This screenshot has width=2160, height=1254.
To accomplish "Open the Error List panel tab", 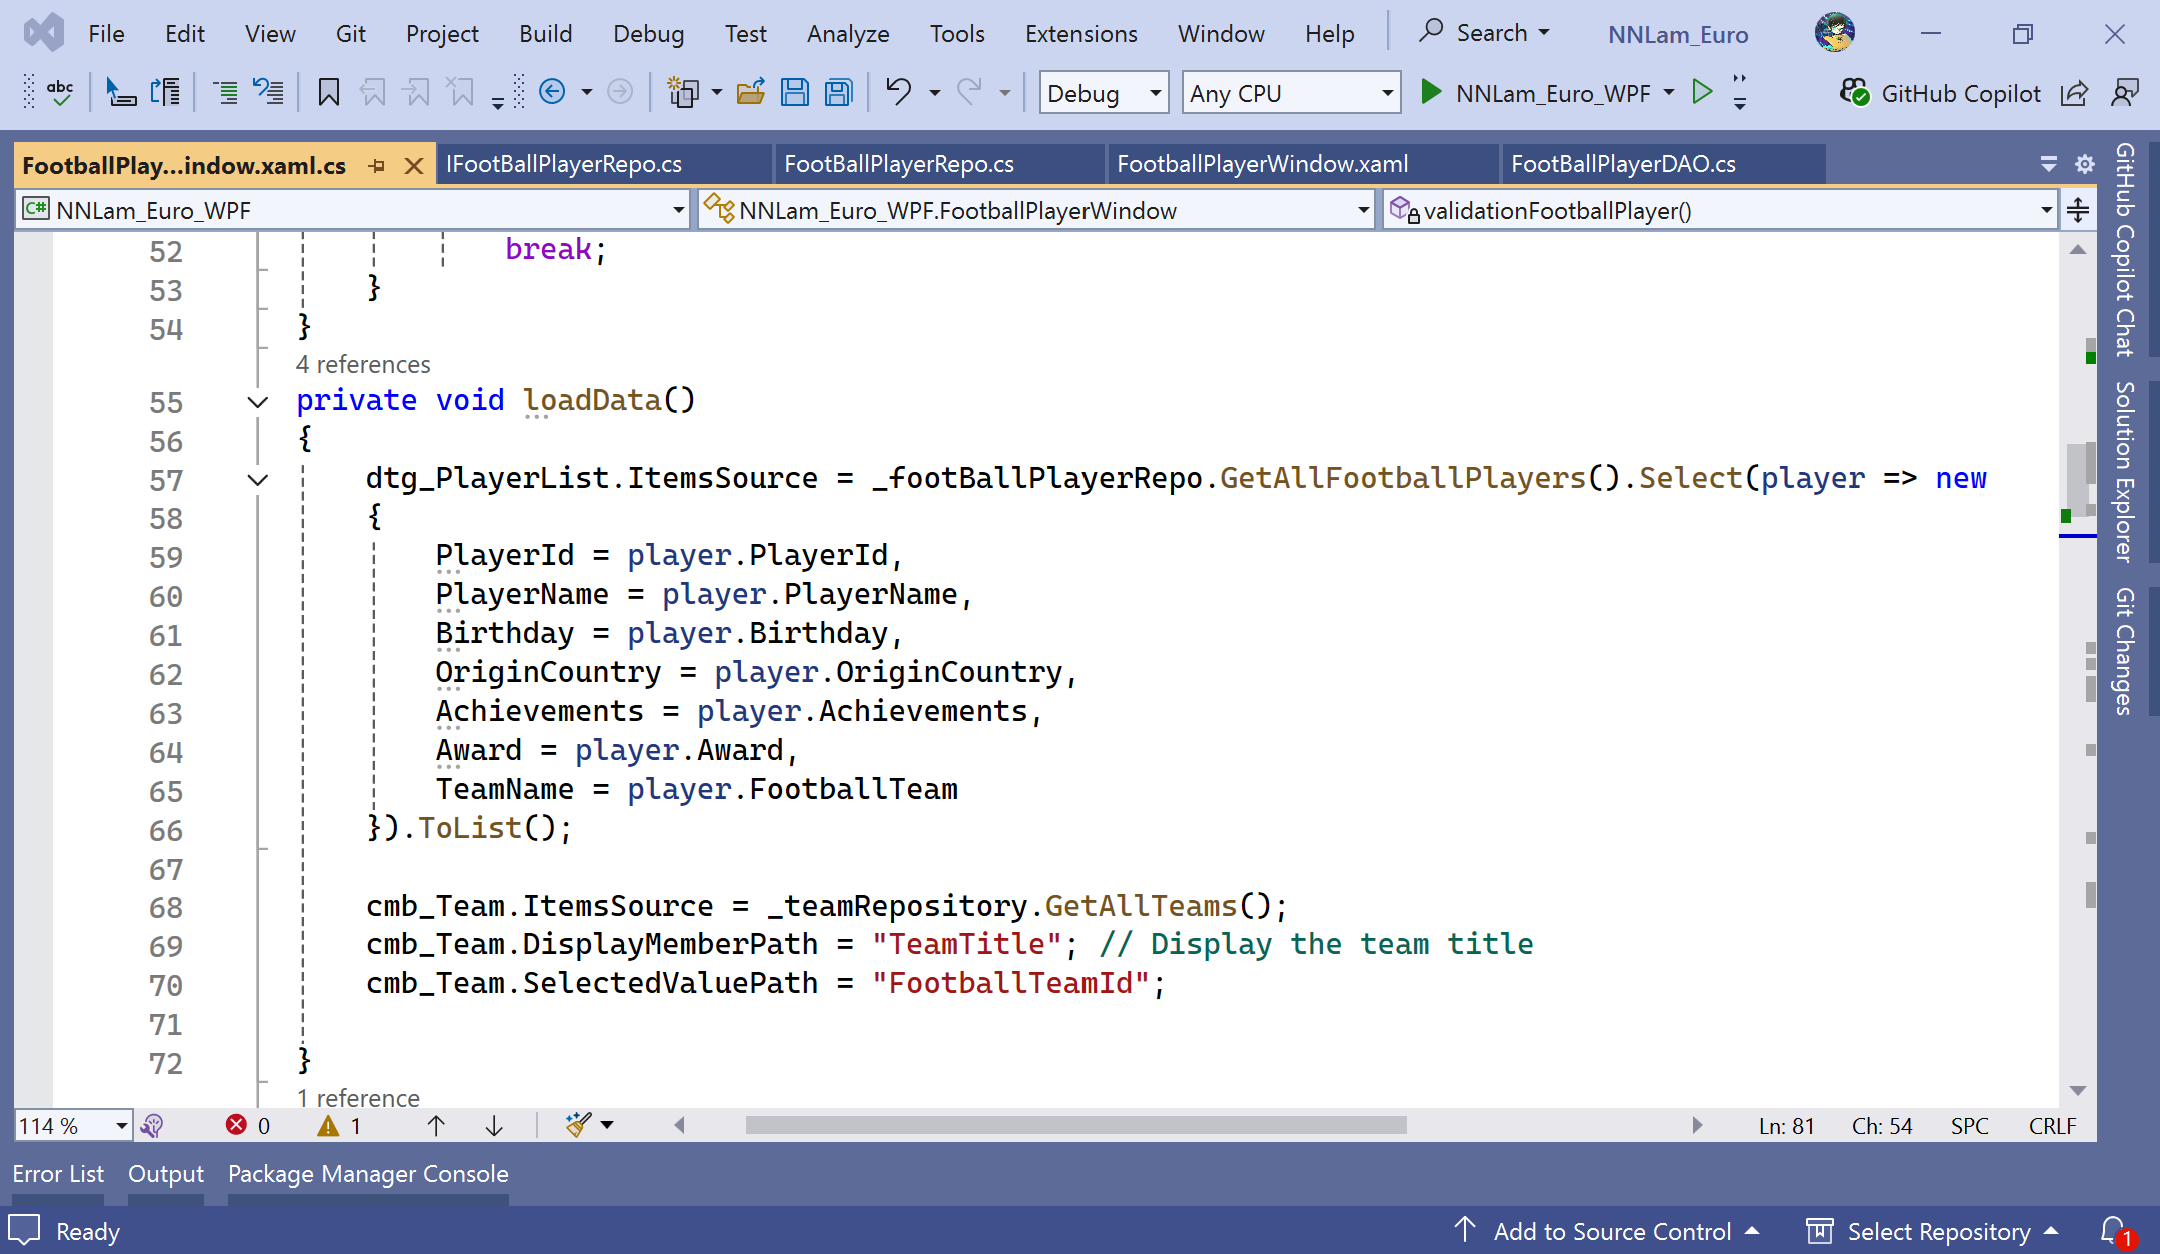I will pyautogui.click(x=58, y=1173).
